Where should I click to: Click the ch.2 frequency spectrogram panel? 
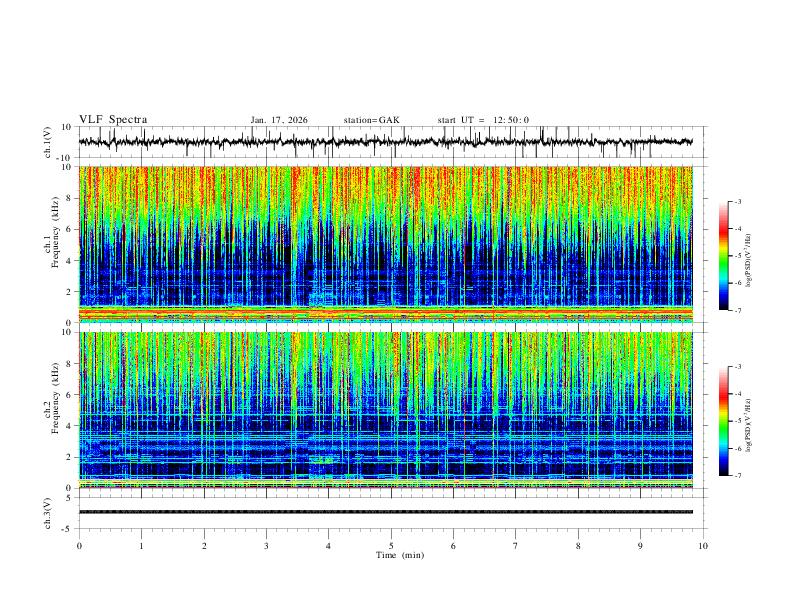[386, 410]
